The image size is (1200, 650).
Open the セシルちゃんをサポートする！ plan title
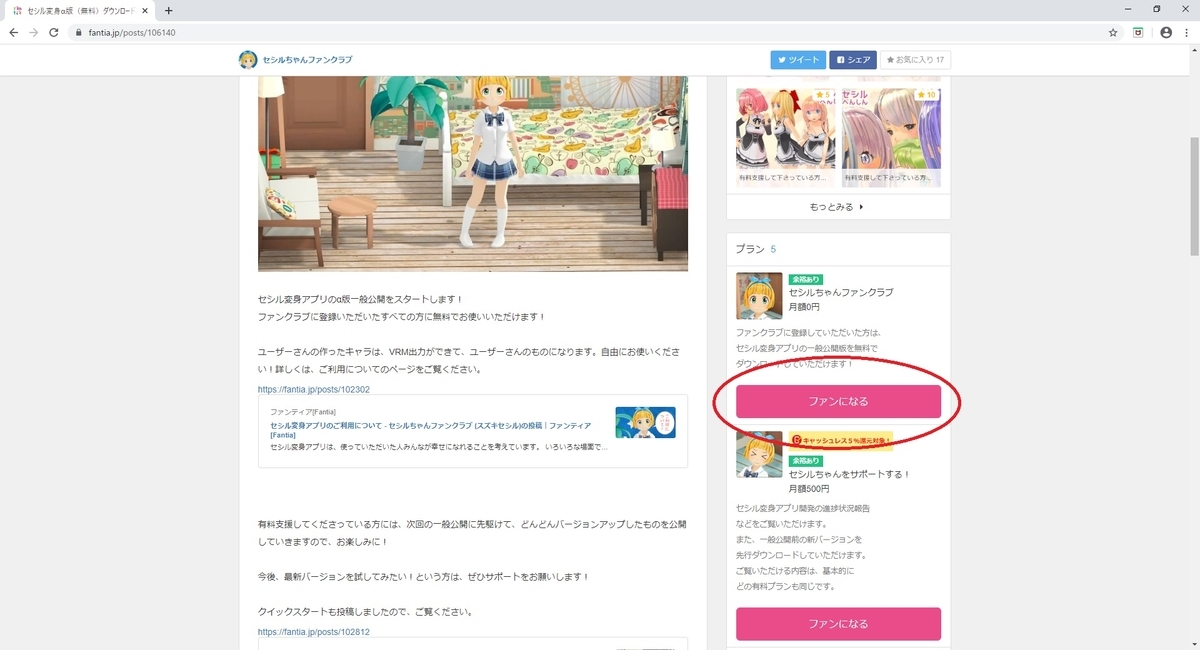coord(850,474)
